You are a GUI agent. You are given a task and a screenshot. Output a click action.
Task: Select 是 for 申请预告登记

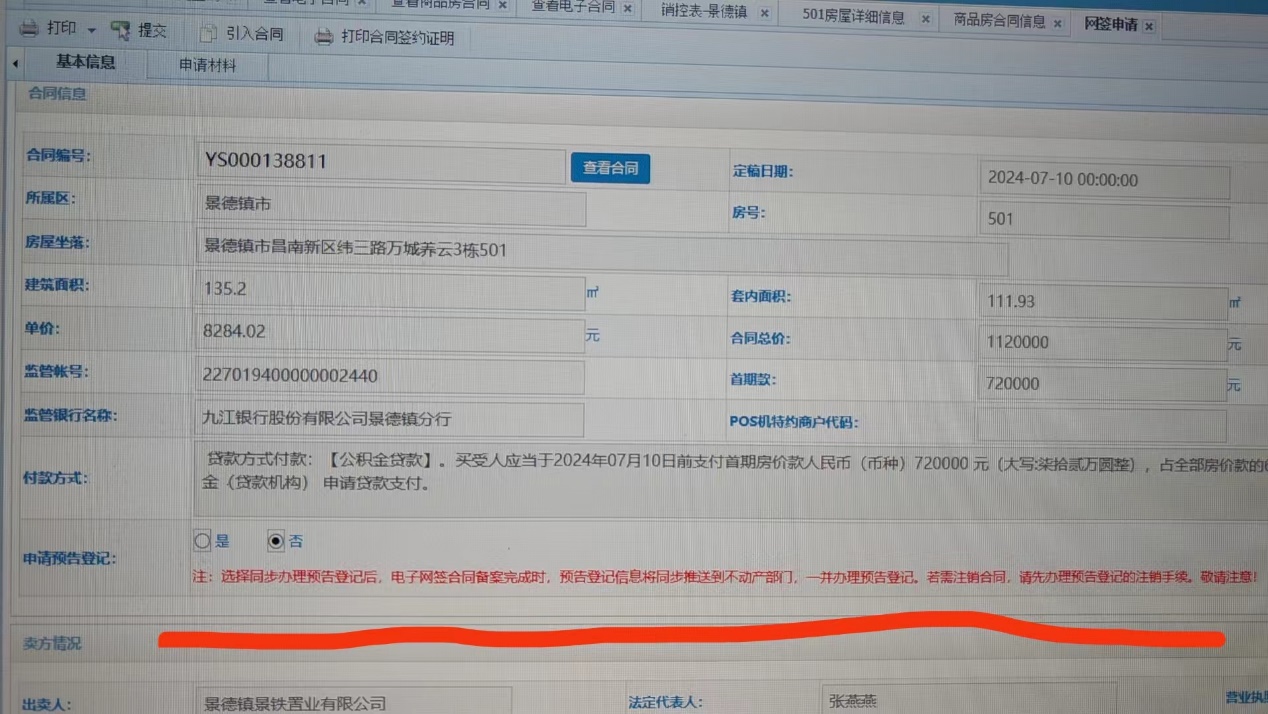203,541
